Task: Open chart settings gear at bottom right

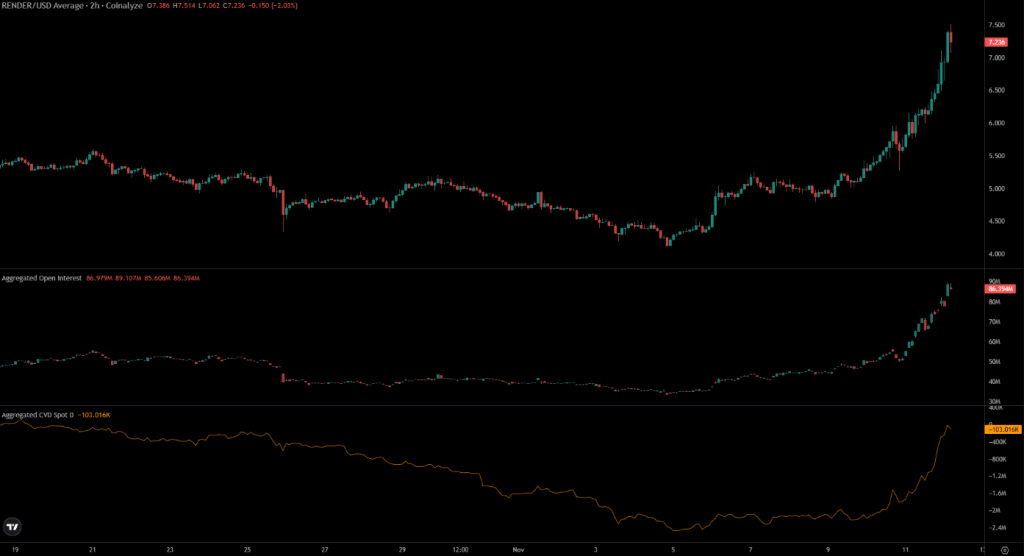Action: tap(1003, 549)
